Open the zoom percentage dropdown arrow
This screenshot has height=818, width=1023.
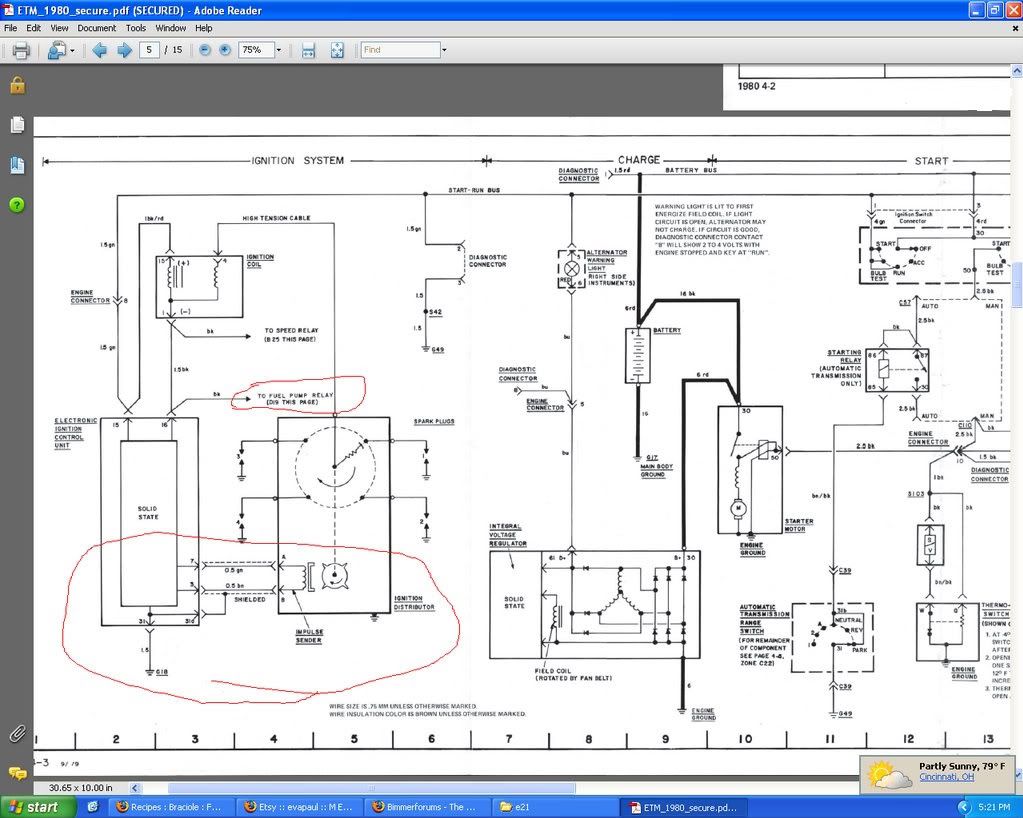(x=279, y=50)
